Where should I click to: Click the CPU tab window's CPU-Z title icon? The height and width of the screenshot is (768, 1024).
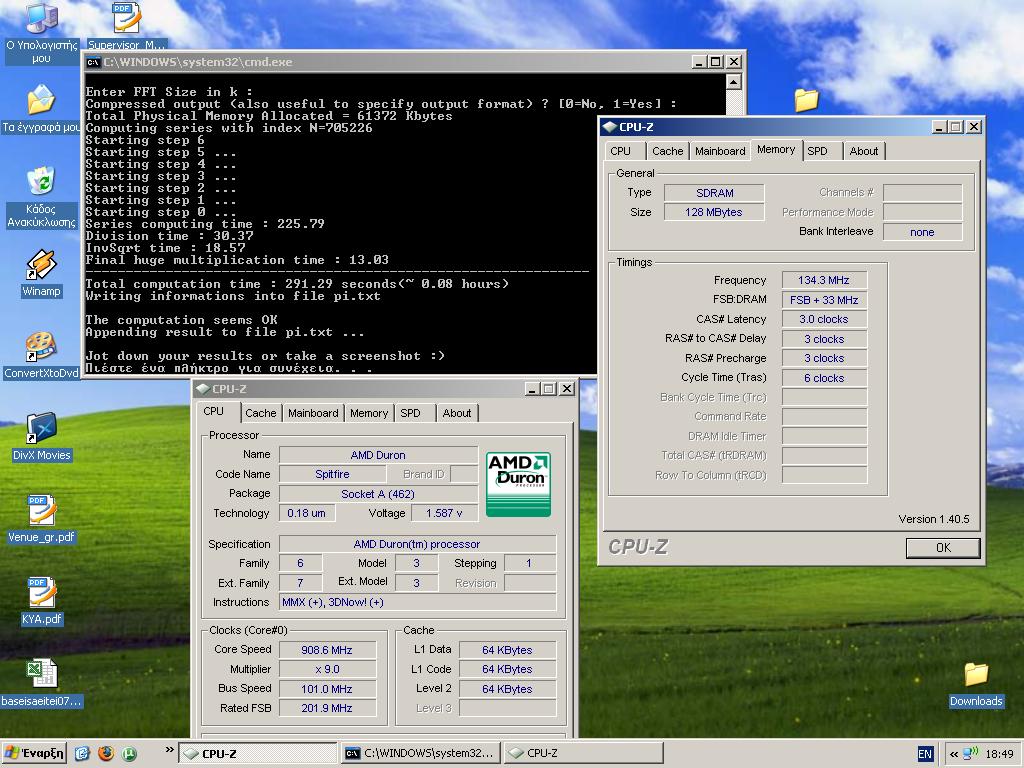coord(202,389)
